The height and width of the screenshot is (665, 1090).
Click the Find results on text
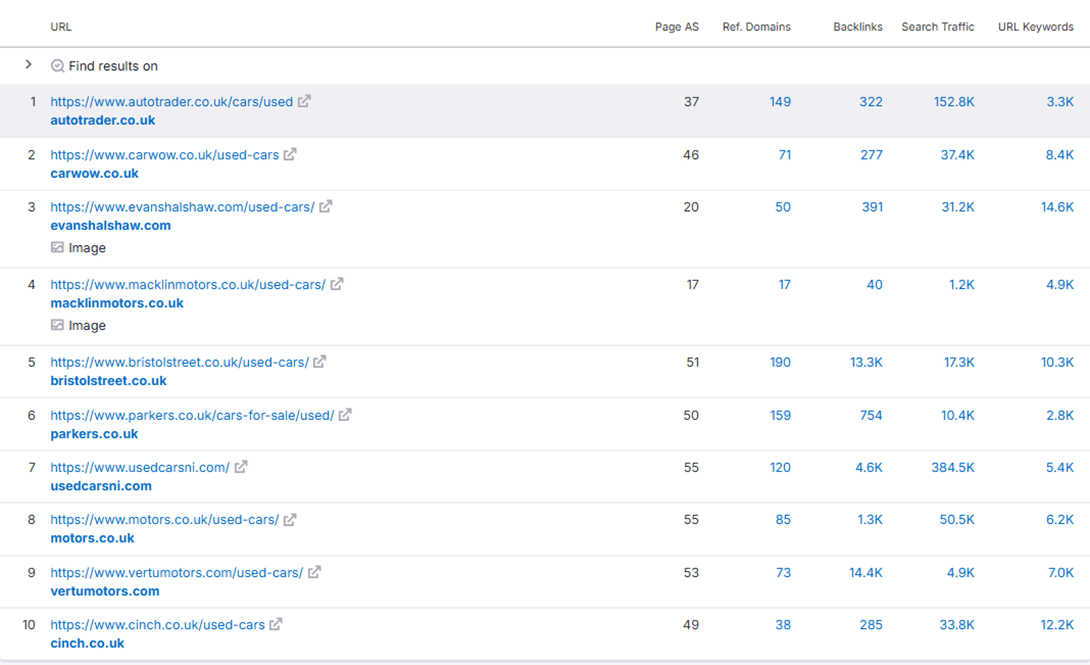113,66
